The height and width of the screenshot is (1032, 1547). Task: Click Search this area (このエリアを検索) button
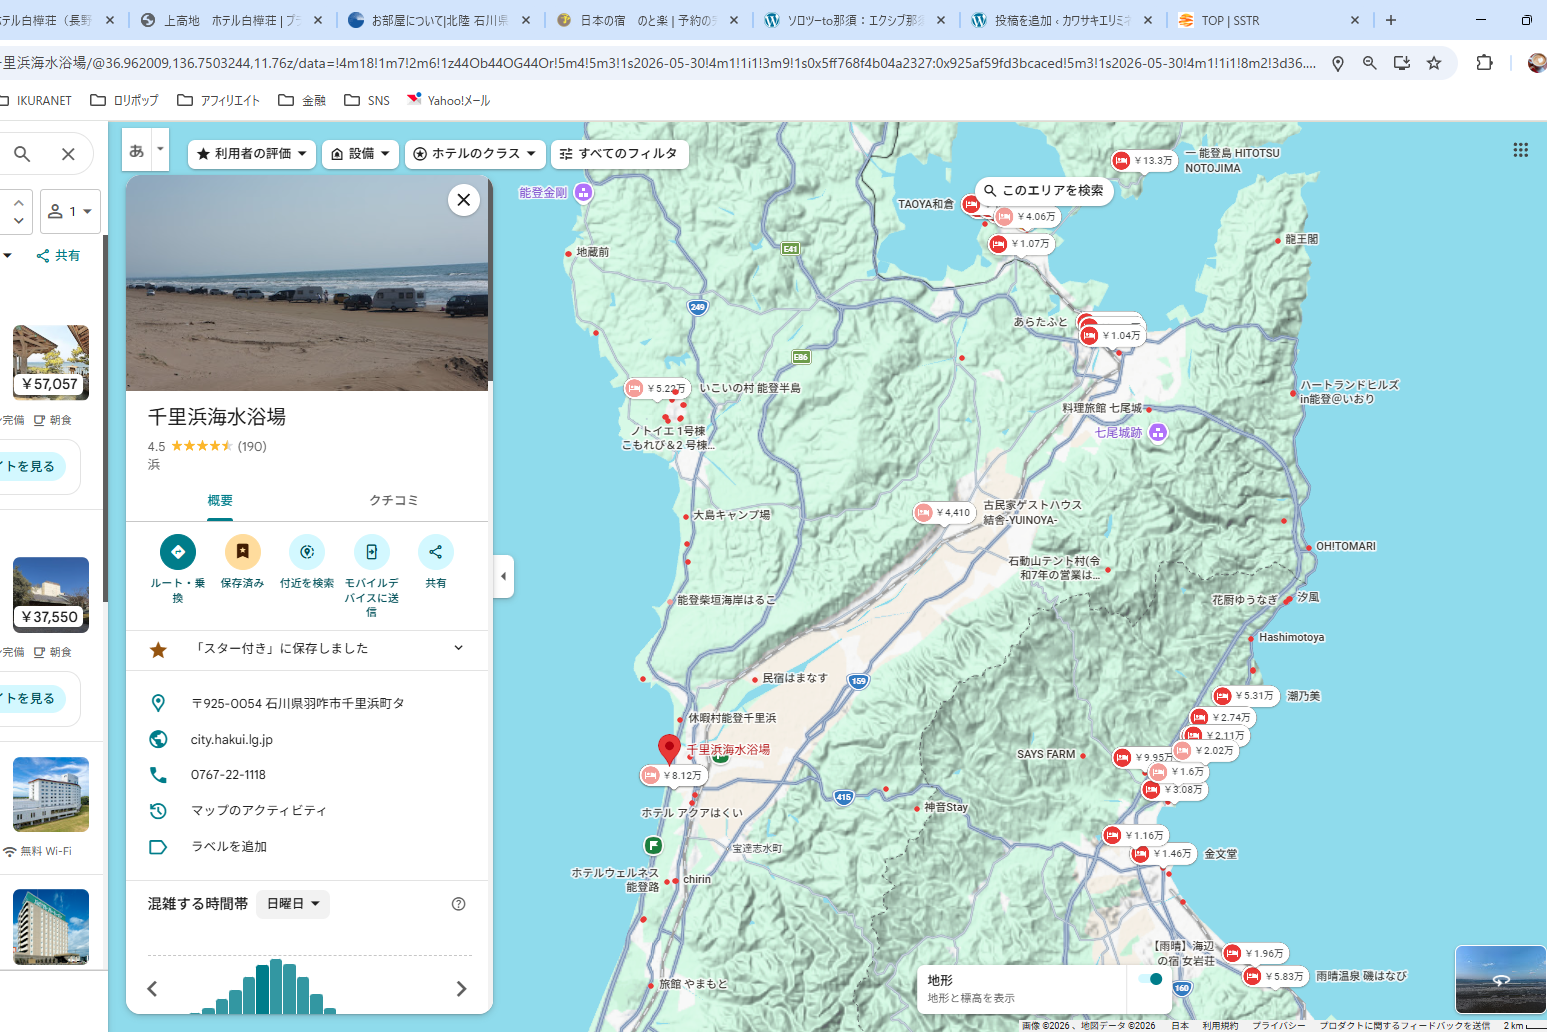1043,190
